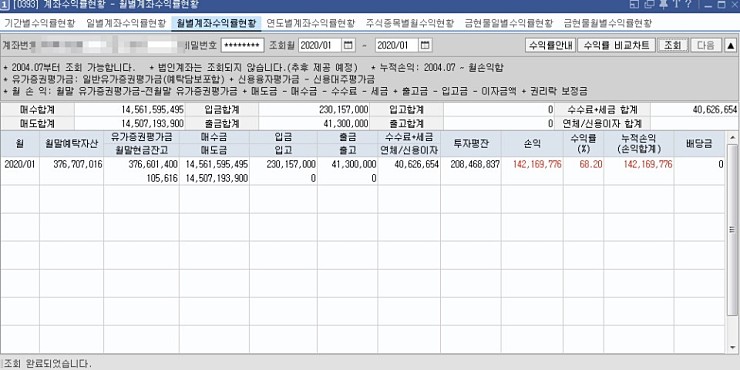Click the 208,468,837 average investment cell

(471, 165)
